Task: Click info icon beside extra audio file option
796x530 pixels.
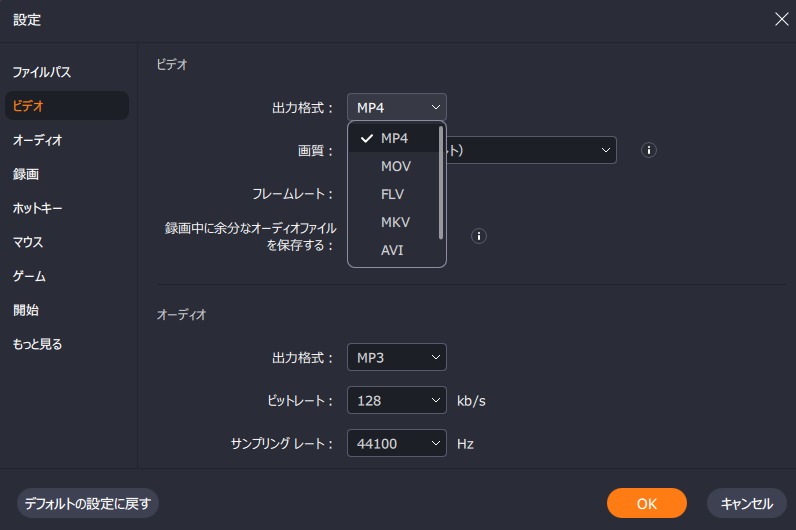Action: pyautogui.click(x=478, y=236)
